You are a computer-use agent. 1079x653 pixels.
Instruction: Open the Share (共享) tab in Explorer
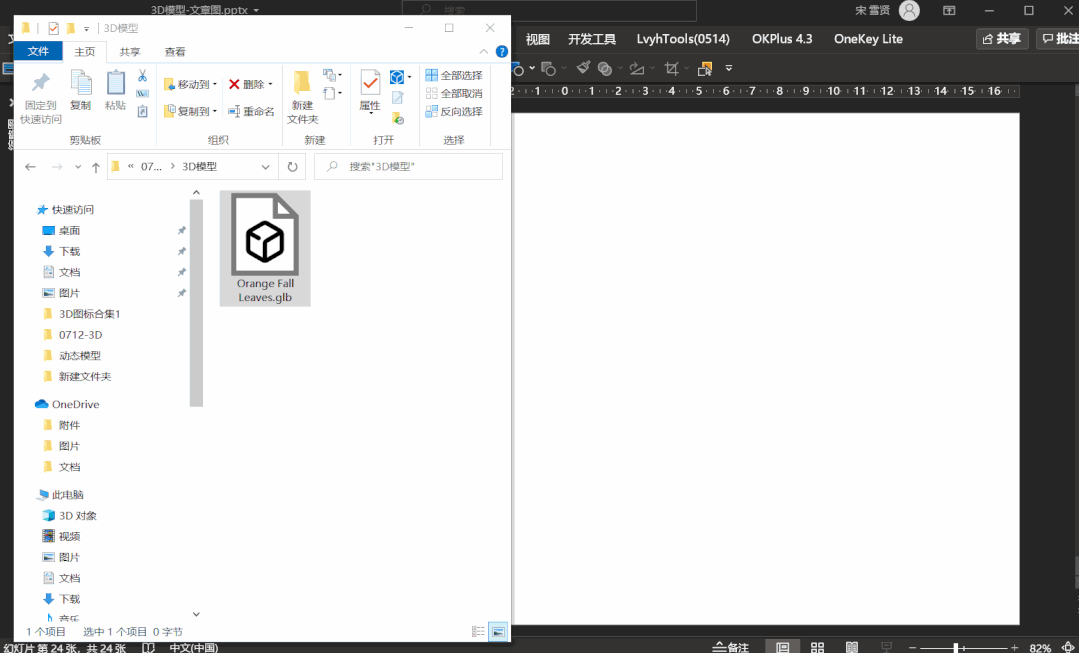(130, 52)
